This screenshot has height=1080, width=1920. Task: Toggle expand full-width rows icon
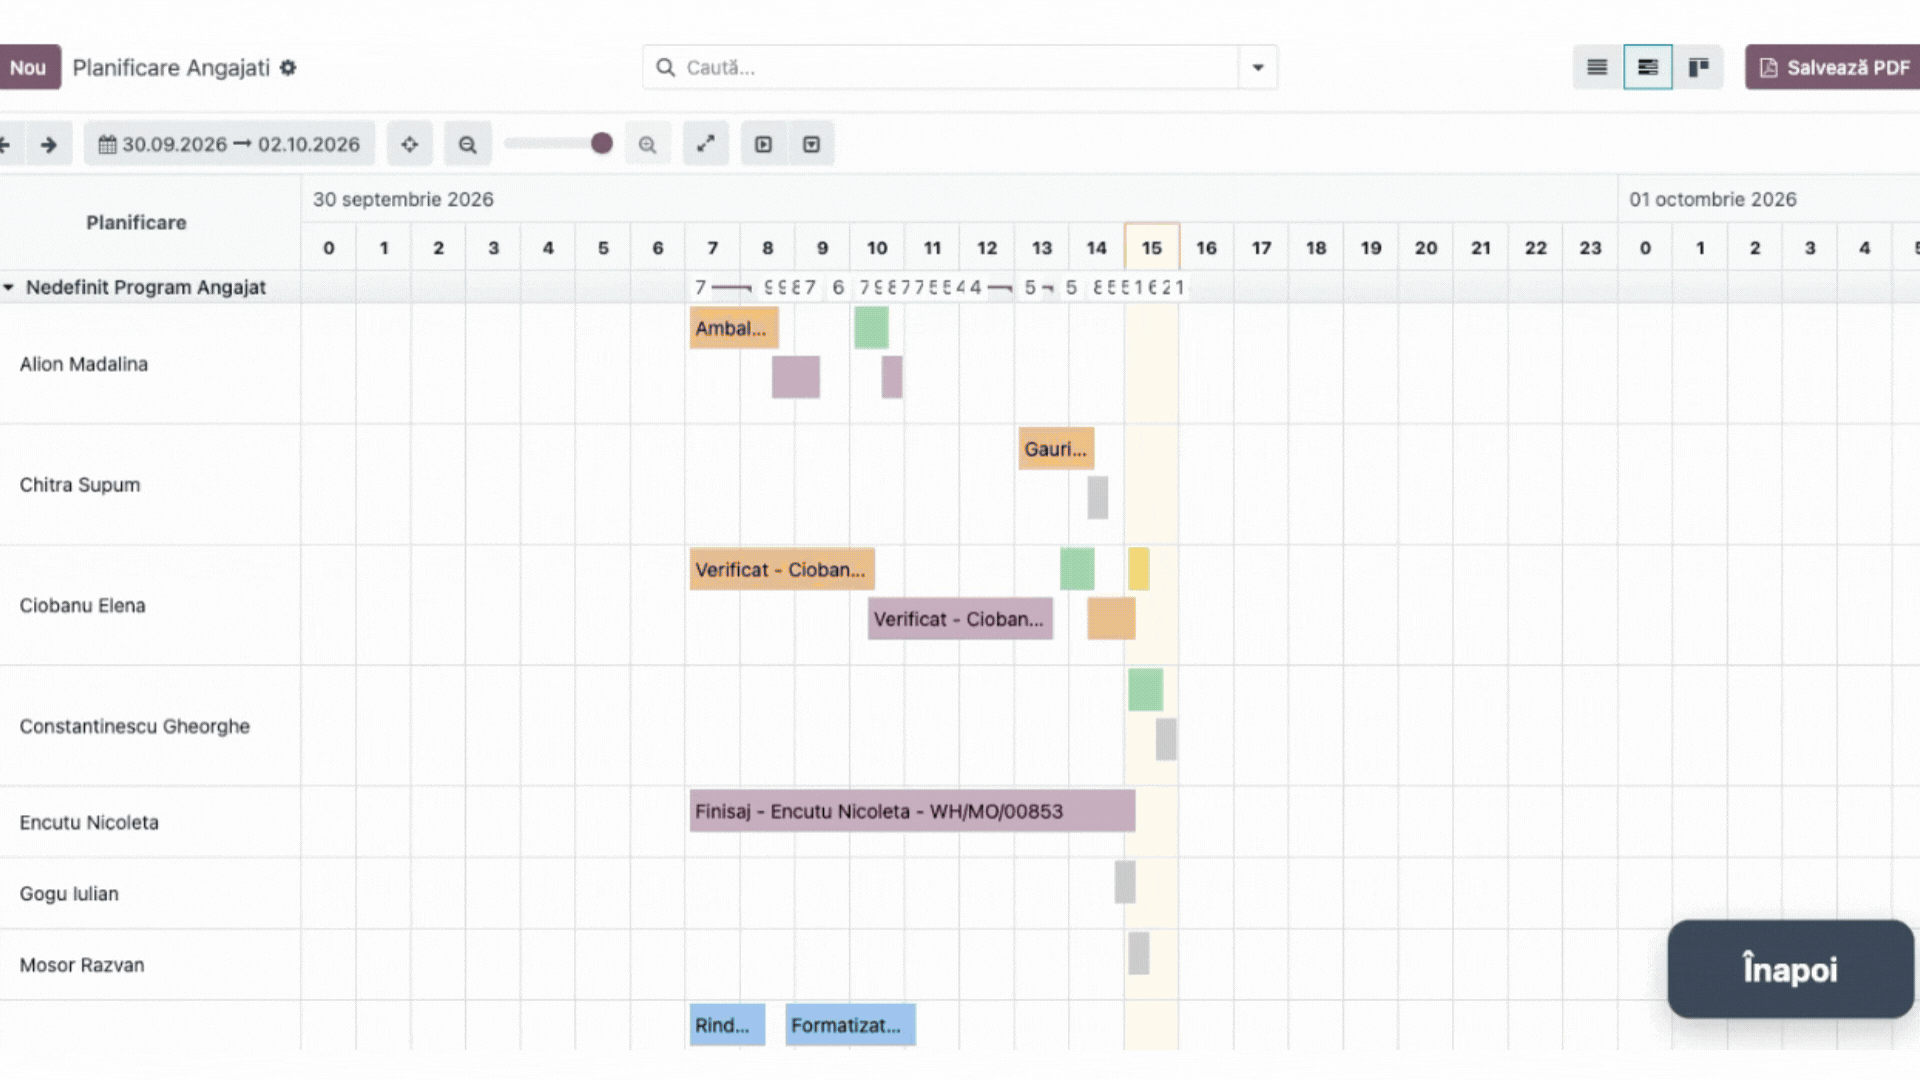tap(706, 144)
